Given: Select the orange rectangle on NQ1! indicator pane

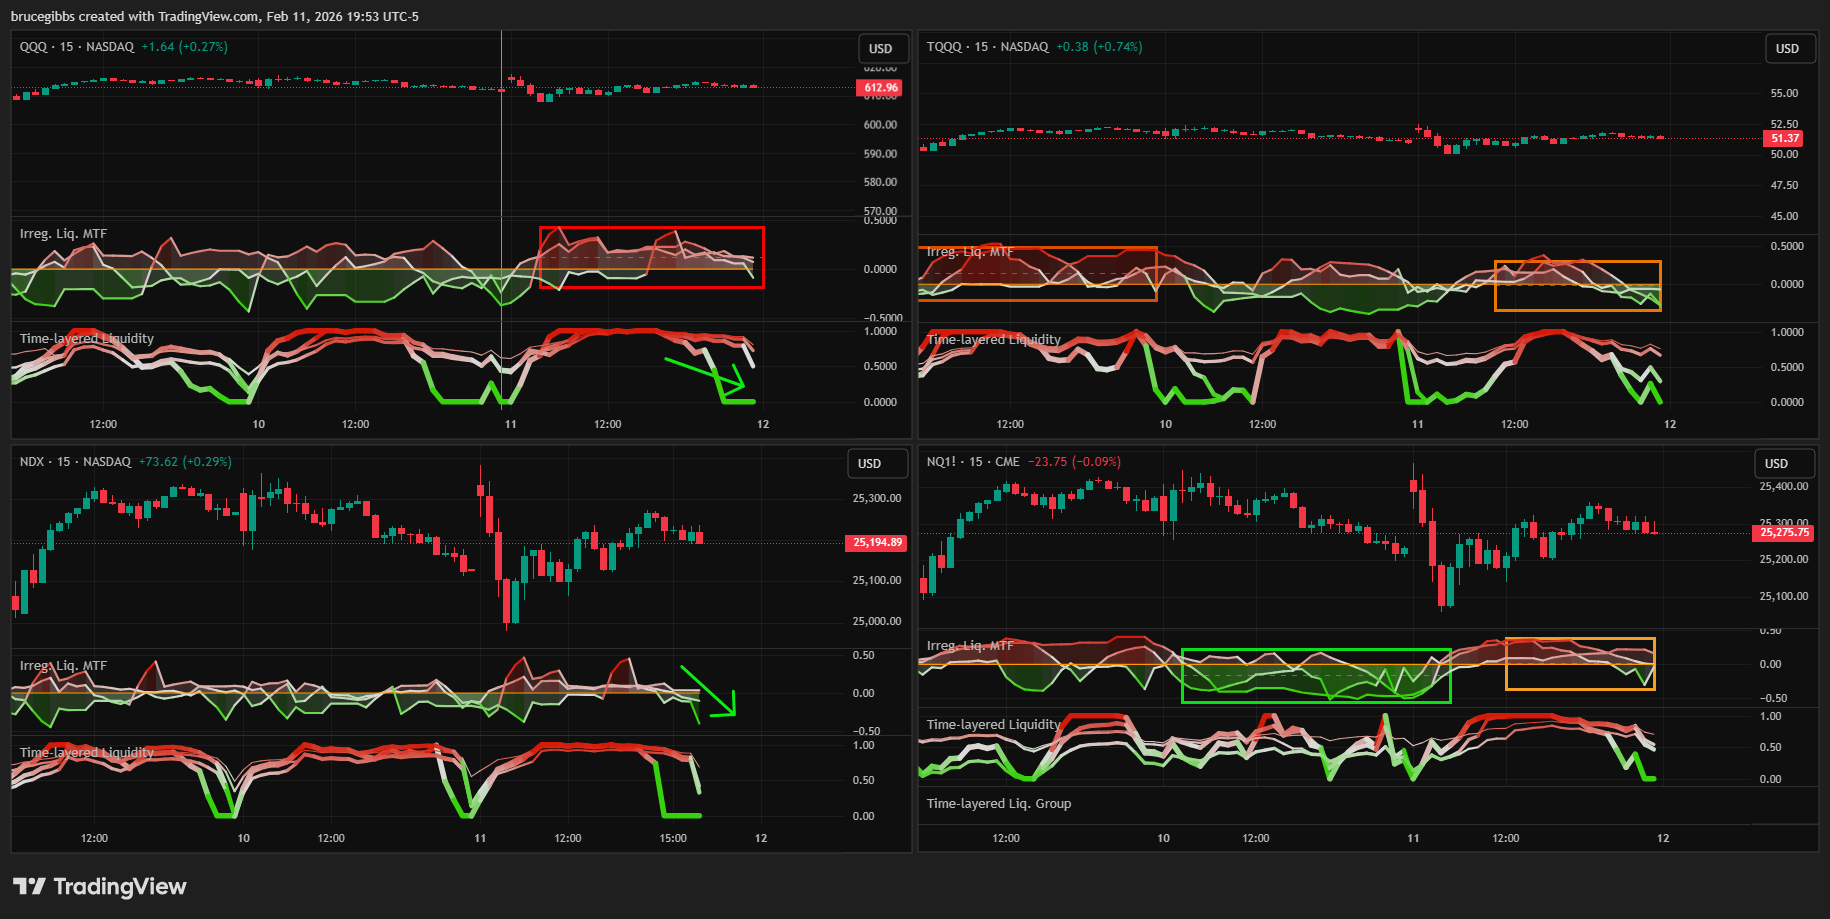Looking at the screenshot, I should pyautogui.click(x=1579, y=639).
